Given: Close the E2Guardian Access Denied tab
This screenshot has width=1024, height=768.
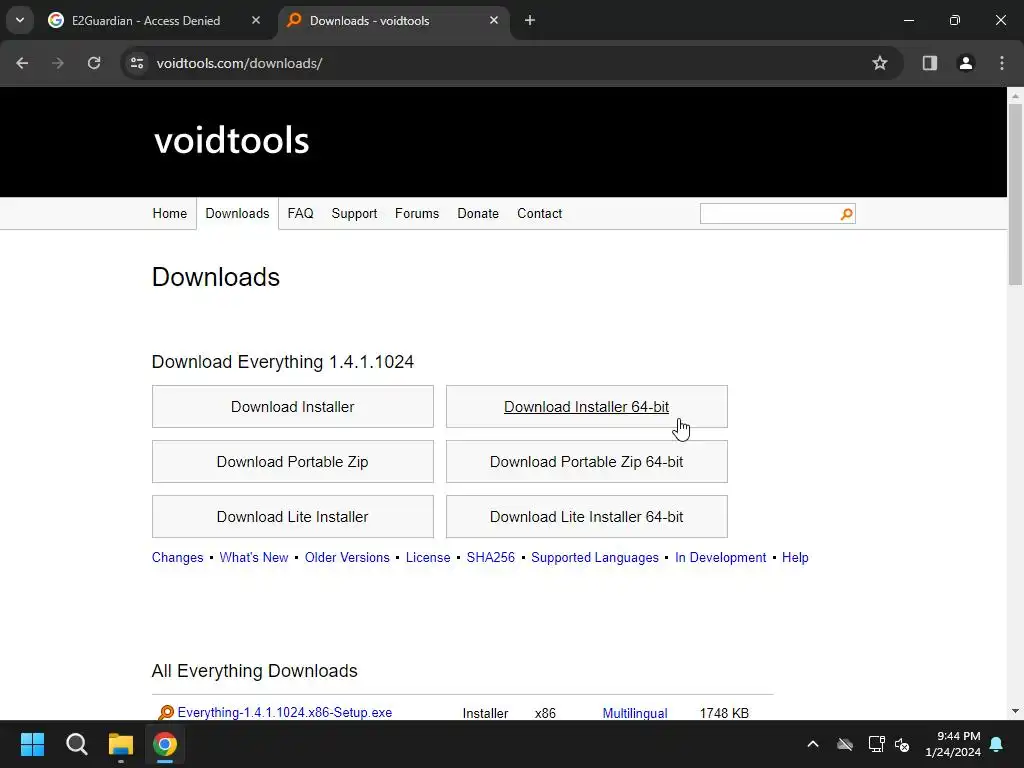Looking at the screenshot, I should (x=256, y=21).
